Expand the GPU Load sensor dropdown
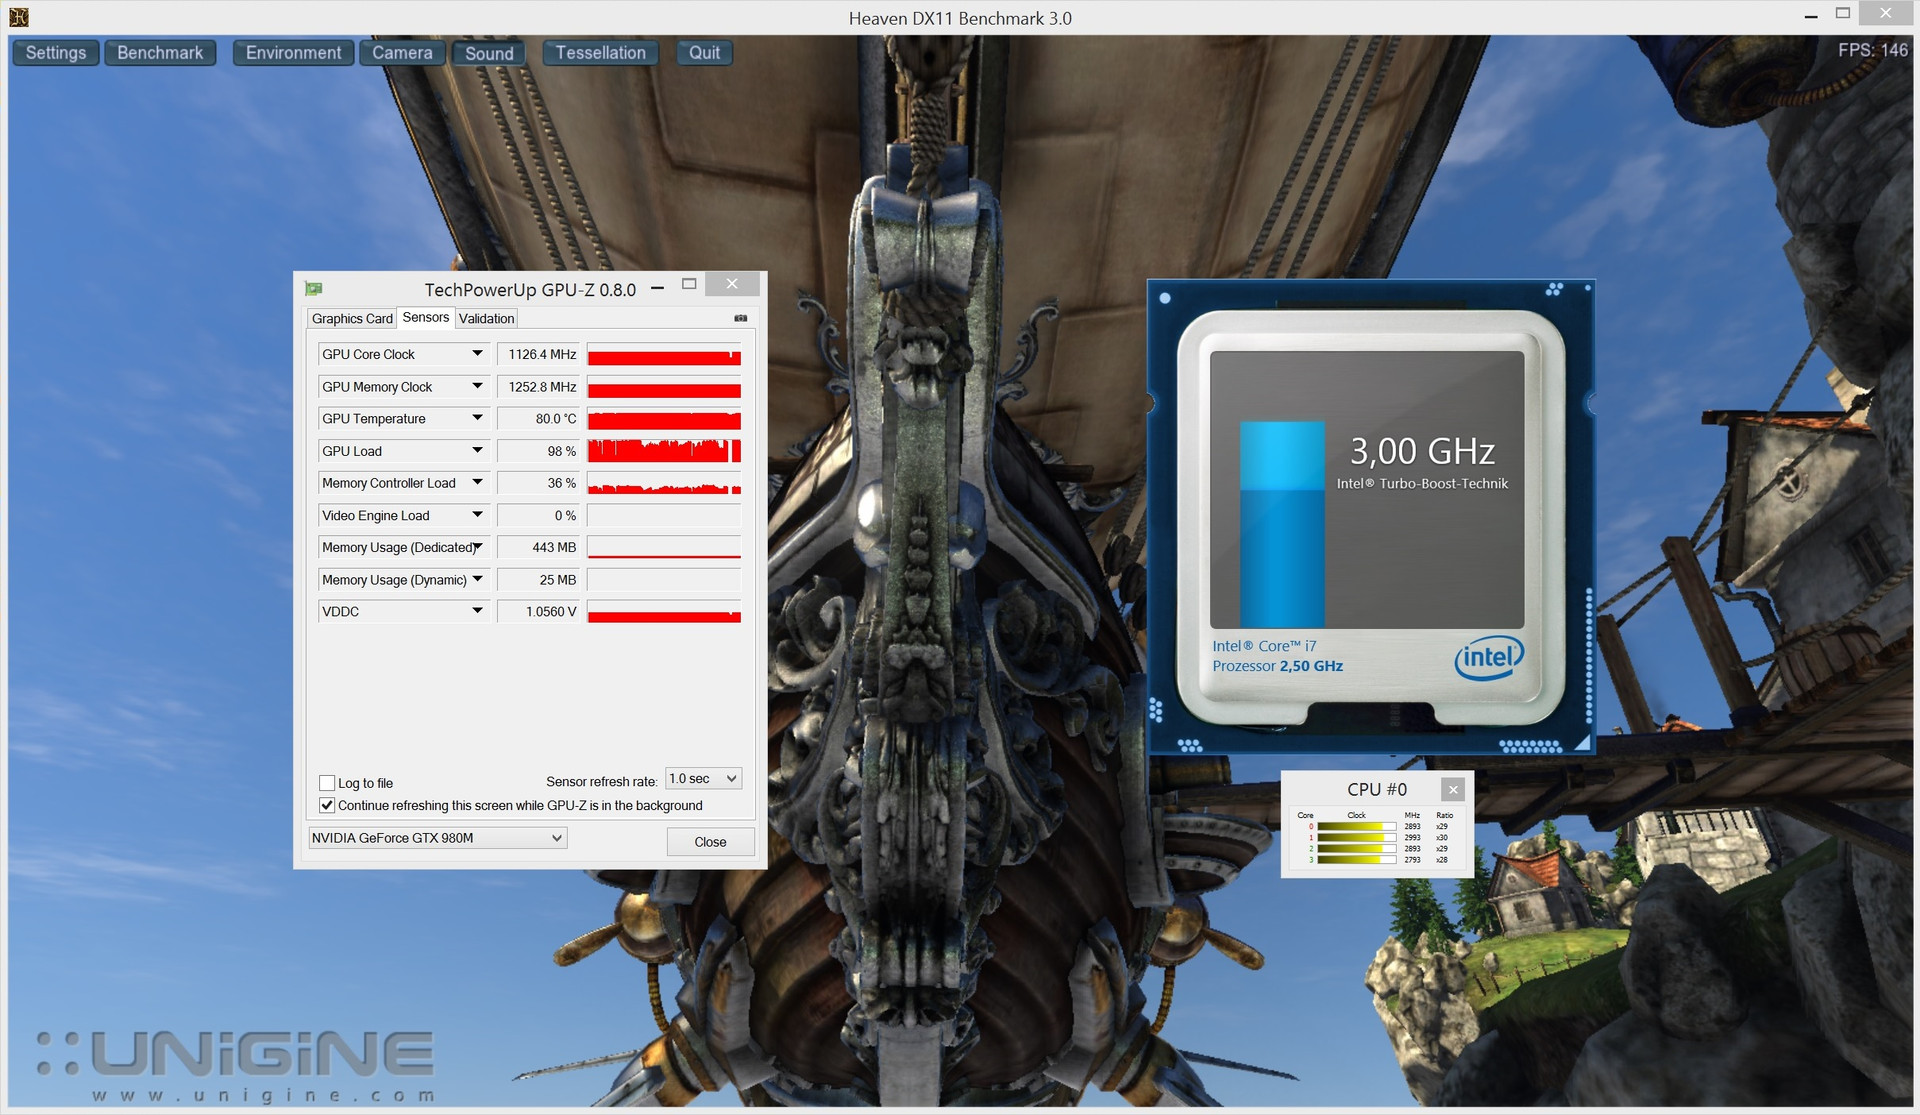 pos(477,451)
